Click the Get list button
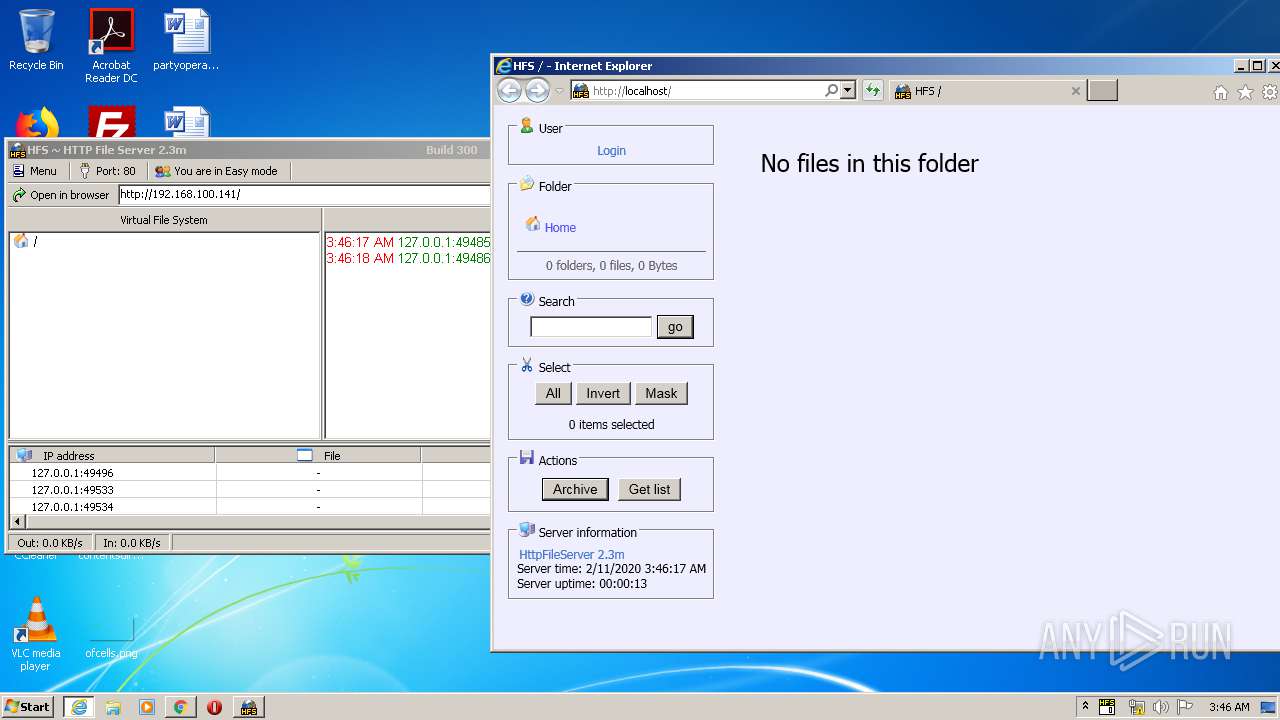The width and height of the screenshot is (1280, 720). (649, 489)
